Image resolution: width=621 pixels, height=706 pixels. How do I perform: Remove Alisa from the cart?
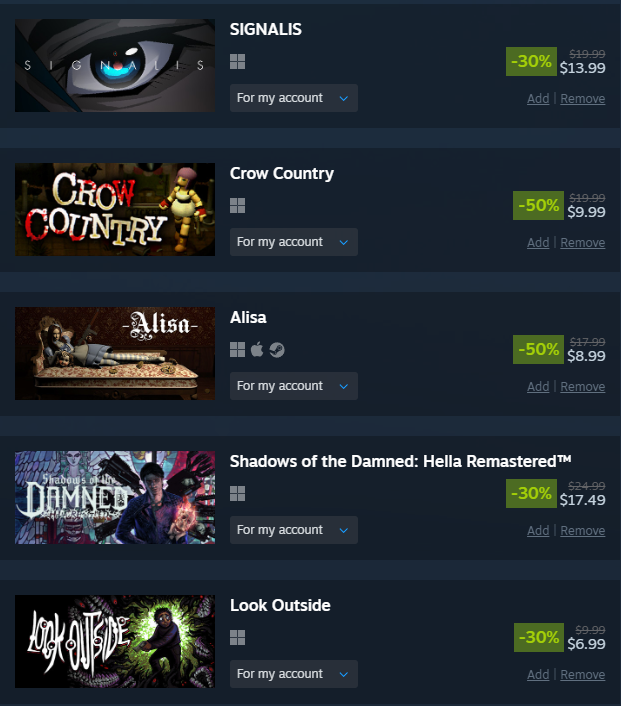pyautogui.click(x=582, y=387)
